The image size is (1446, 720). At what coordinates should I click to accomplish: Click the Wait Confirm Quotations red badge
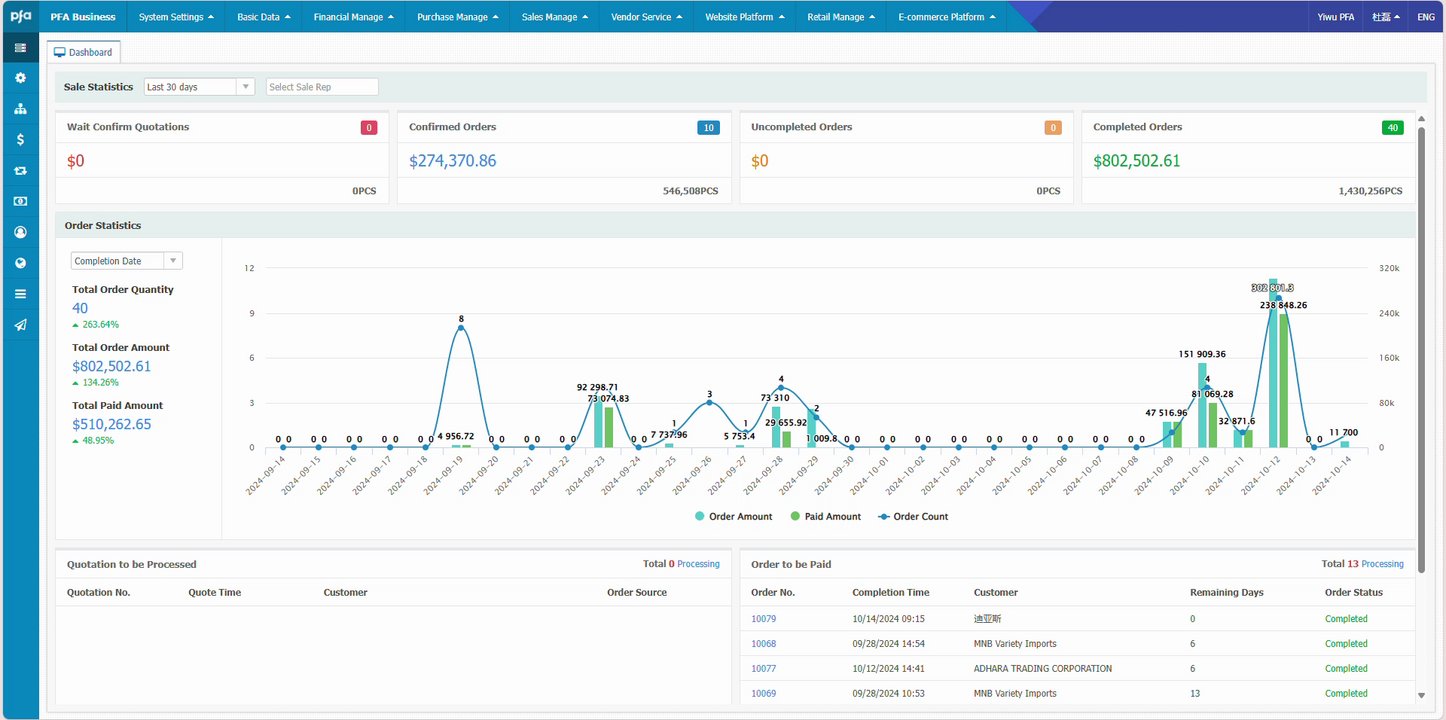tap(369, 128)
